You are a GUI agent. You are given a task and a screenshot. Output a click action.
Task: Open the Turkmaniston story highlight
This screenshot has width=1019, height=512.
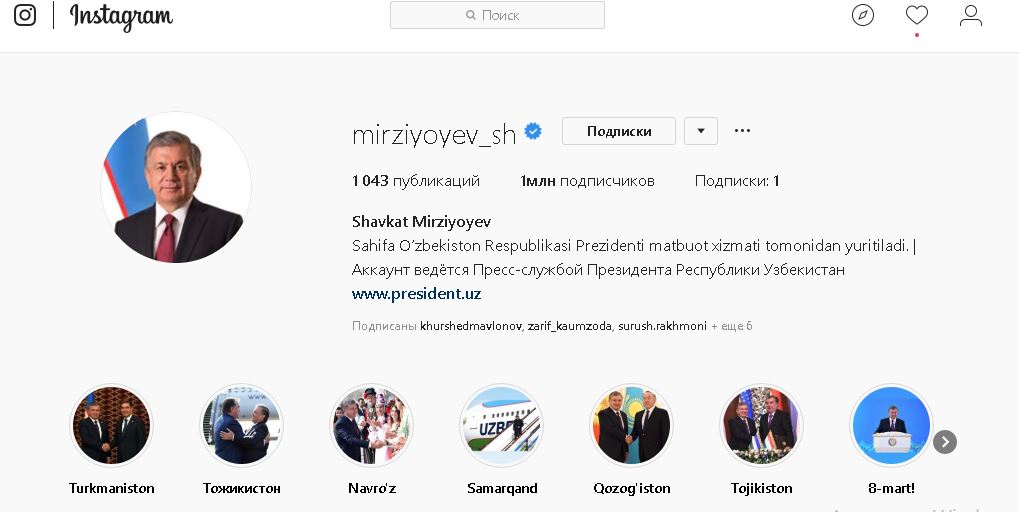[111, 426]
